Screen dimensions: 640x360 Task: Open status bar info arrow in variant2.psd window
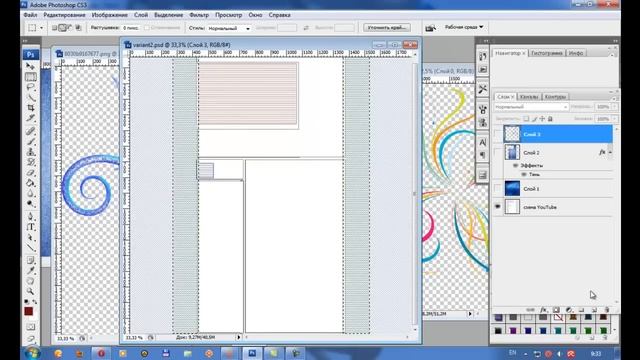click(x=239, y=337)
